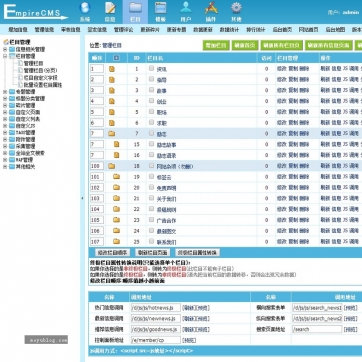Click the 栏目管理 root icon atop sidebar tree
Image resolution: width=362 pixels, height=362 pixels.
point(6,42)
